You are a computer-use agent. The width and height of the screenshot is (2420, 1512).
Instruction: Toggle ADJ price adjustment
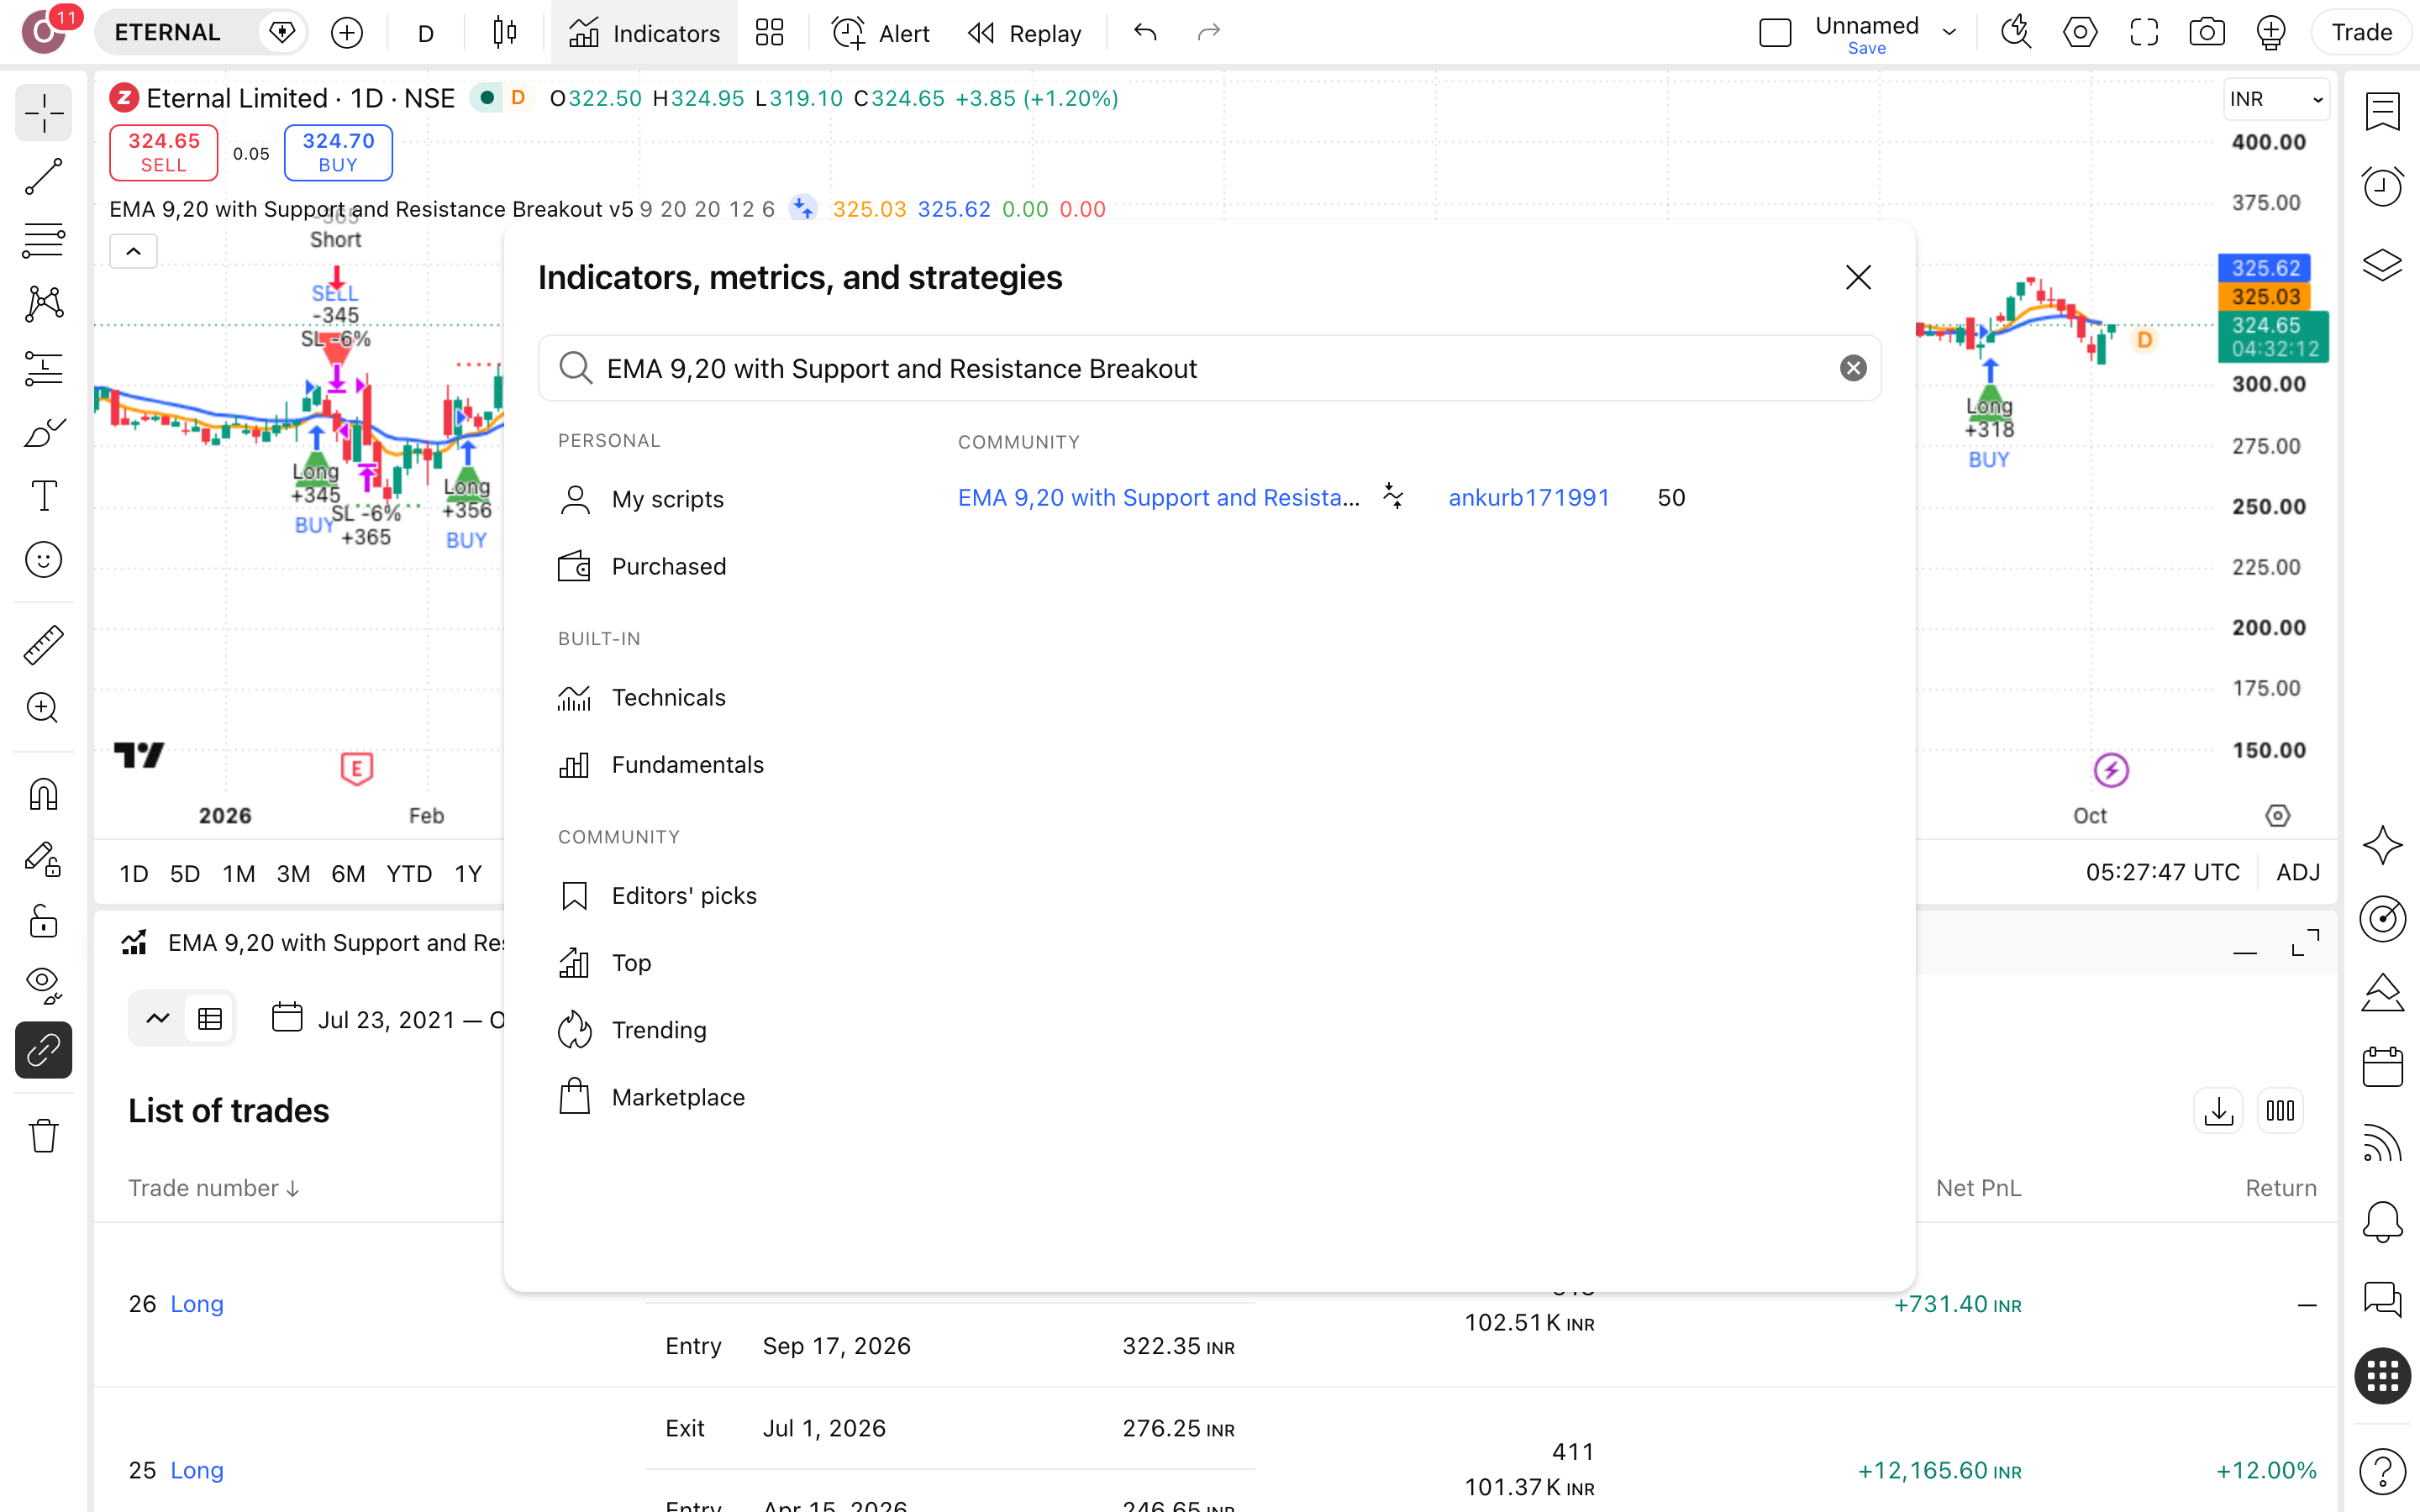2297,872
